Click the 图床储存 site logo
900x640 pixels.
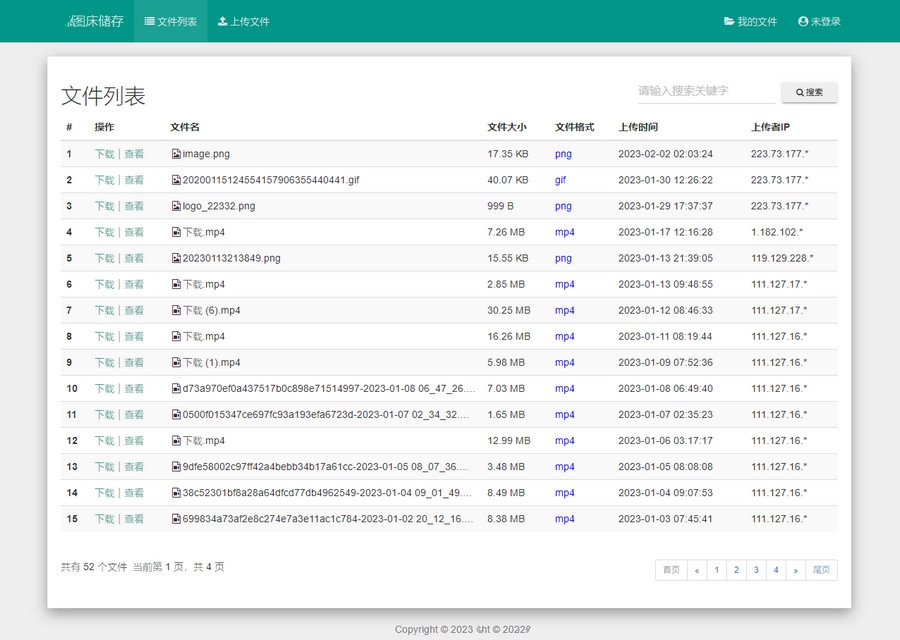[x=95, y=21]
